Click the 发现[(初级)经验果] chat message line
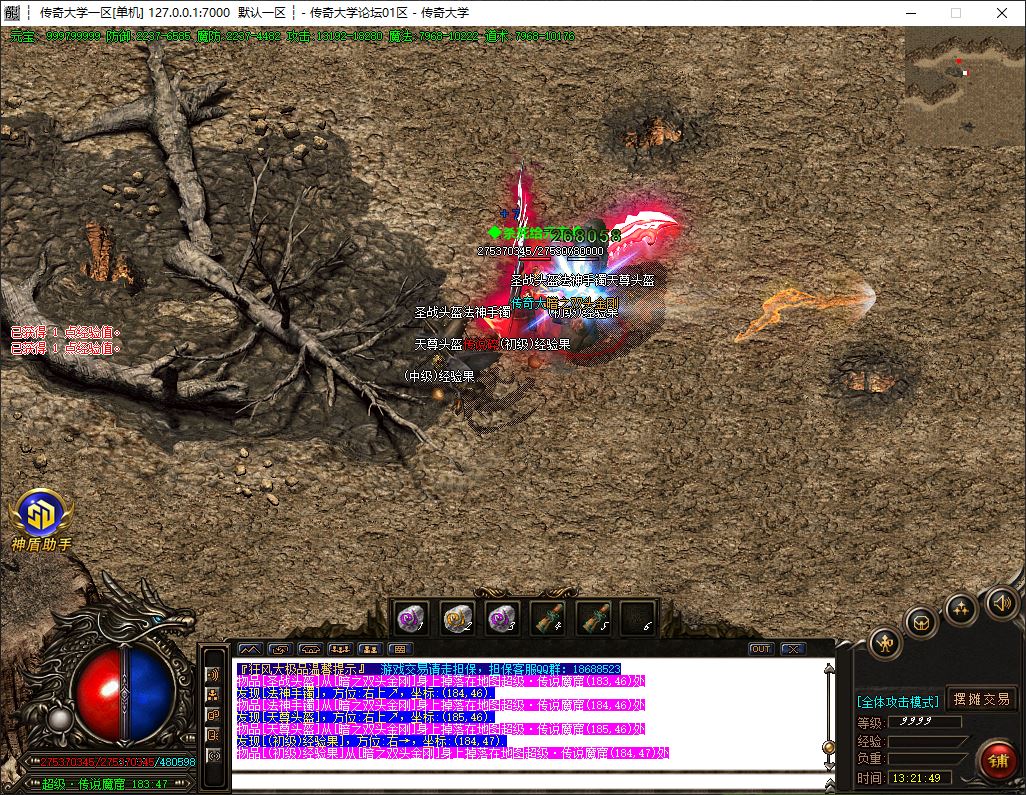 [370, 741]
